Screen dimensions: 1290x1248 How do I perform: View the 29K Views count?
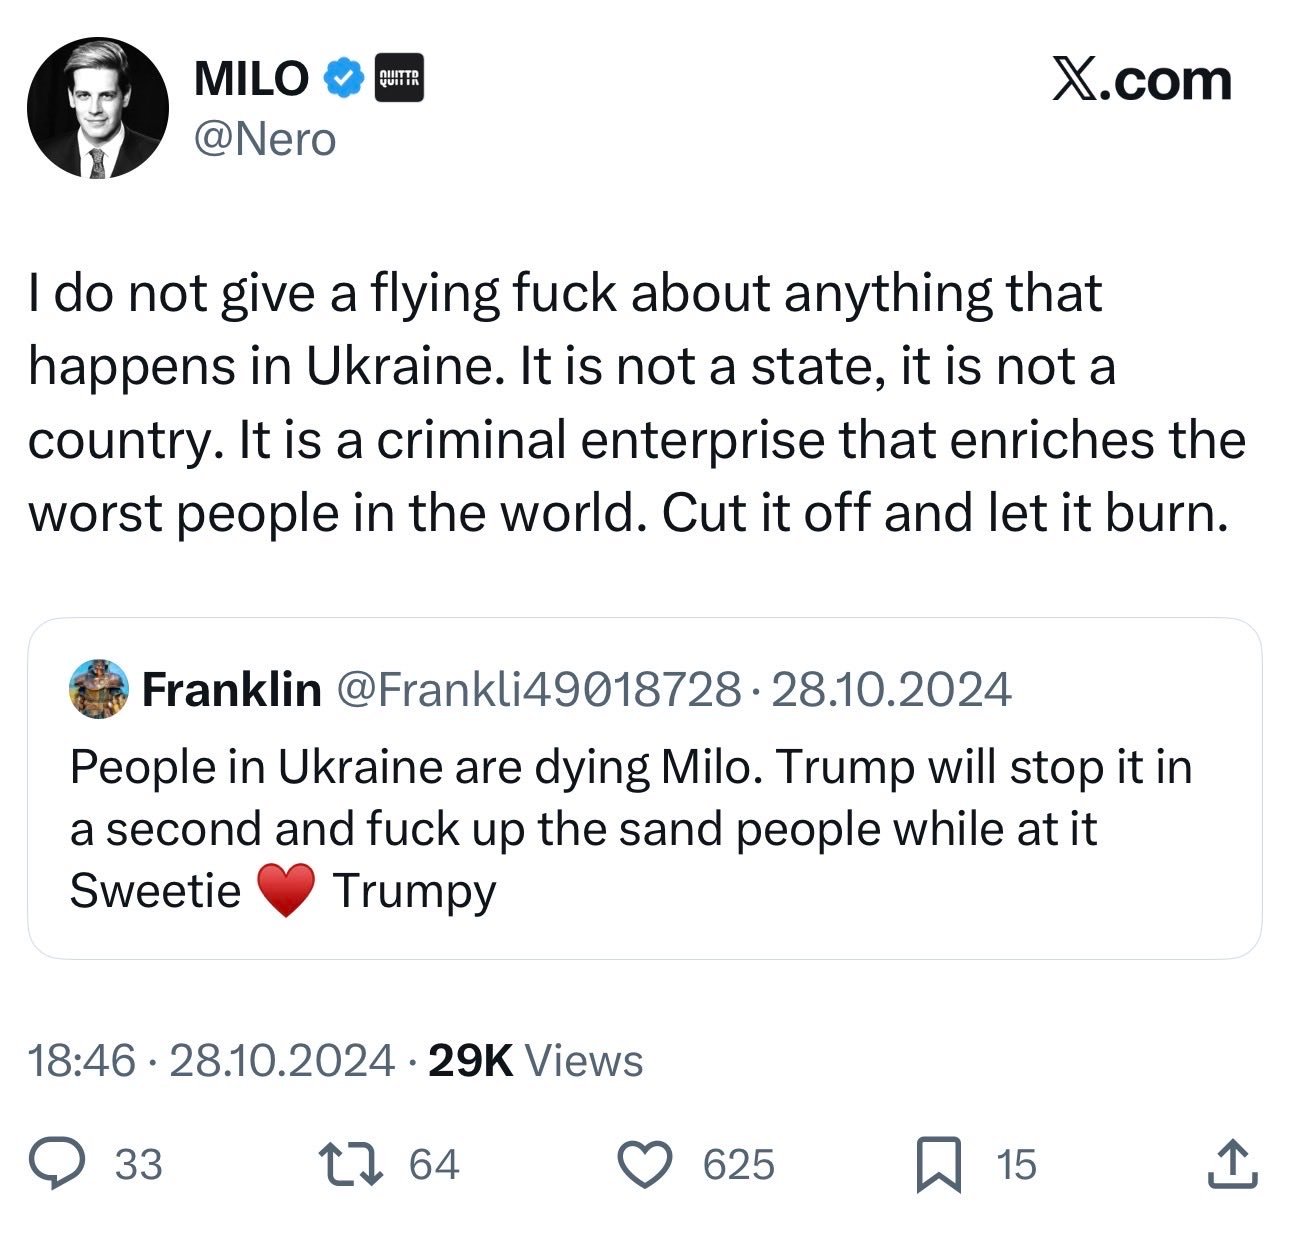pyautogui.click(x=535, y=1061)
